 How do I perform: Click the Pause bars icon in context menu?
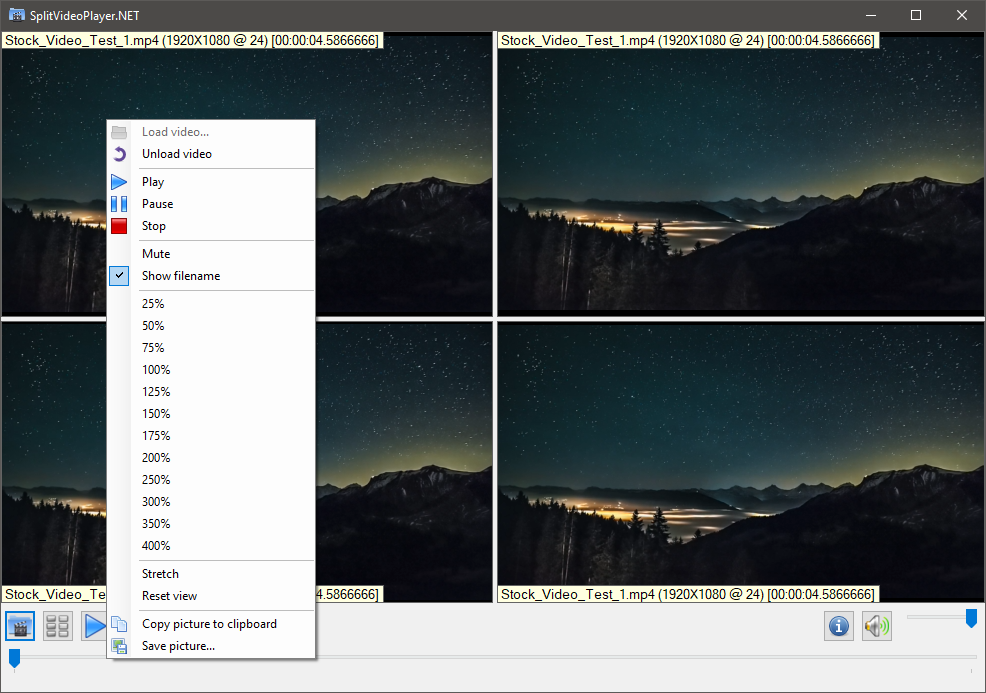(119, 204)
